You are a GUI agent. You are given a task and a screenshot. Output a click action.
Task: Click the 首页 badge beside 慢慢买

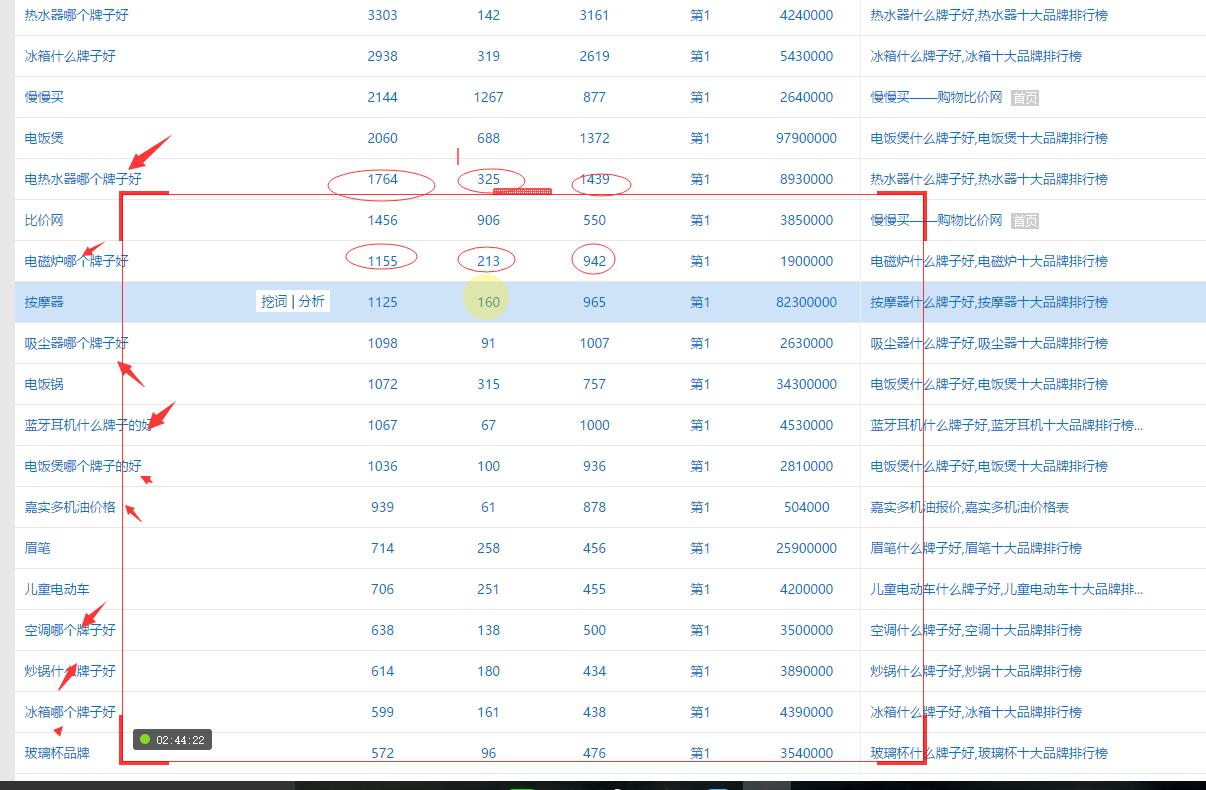point(1027,97)
